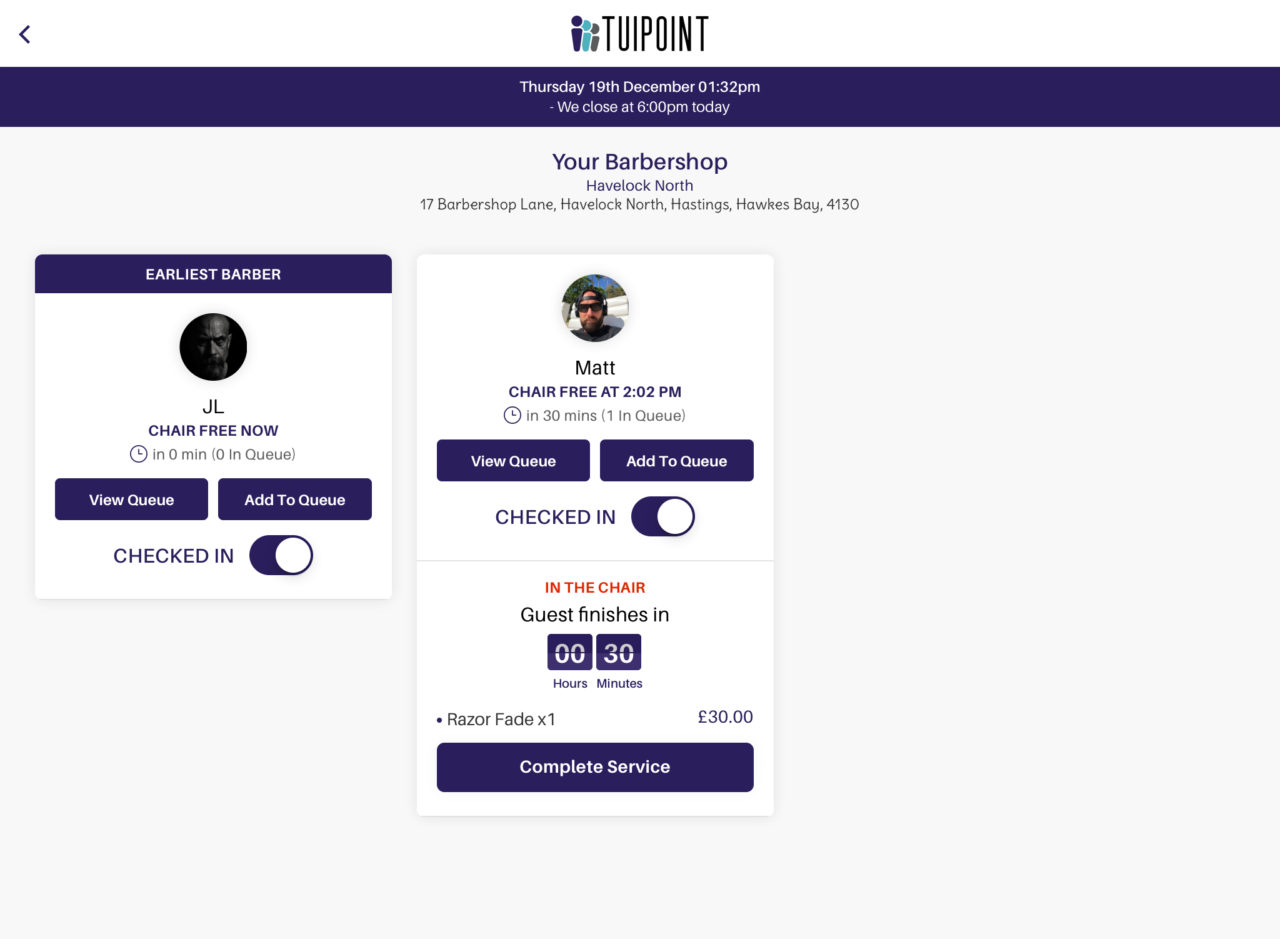Screen dimensions: 1280x939
Task: Click Add To Queue on Matt's card
Action: [x=677, y=461]
